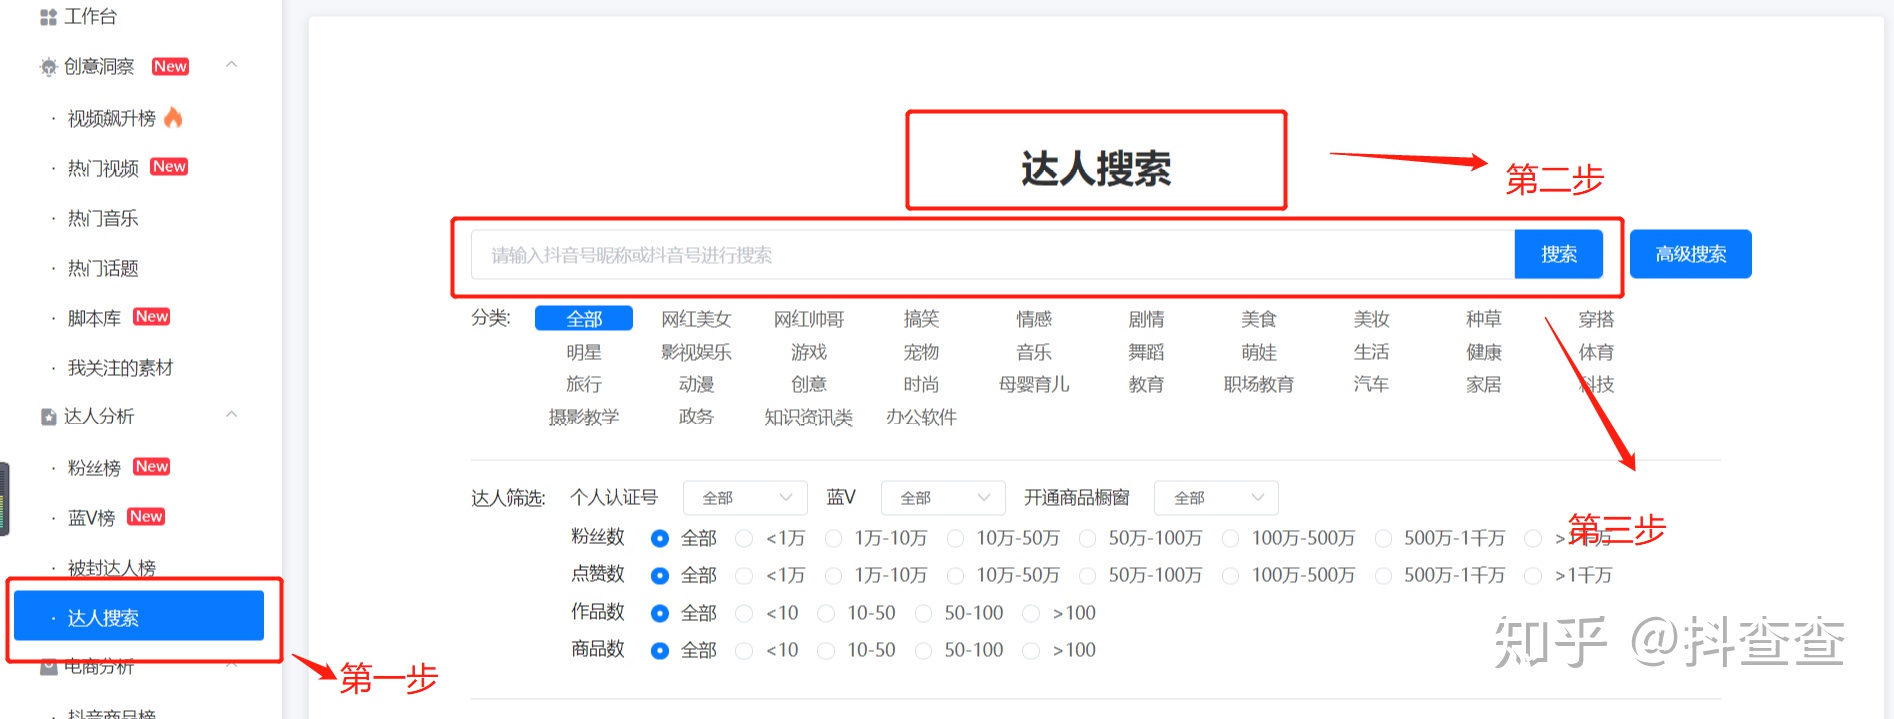
Task: Select the 网红美女 category
Action: 696,319
